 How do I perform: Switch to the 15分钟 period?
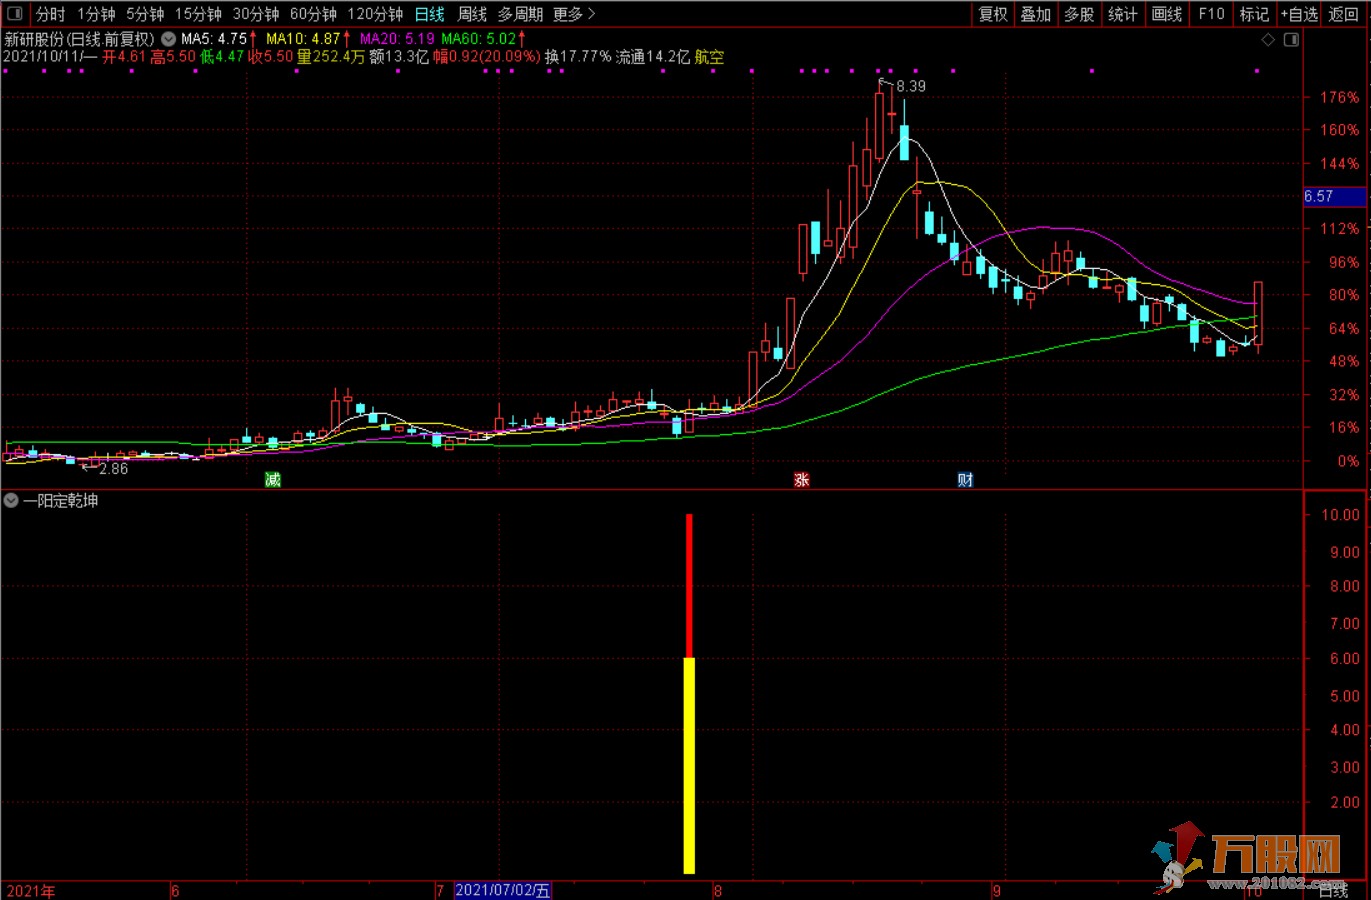198,14
